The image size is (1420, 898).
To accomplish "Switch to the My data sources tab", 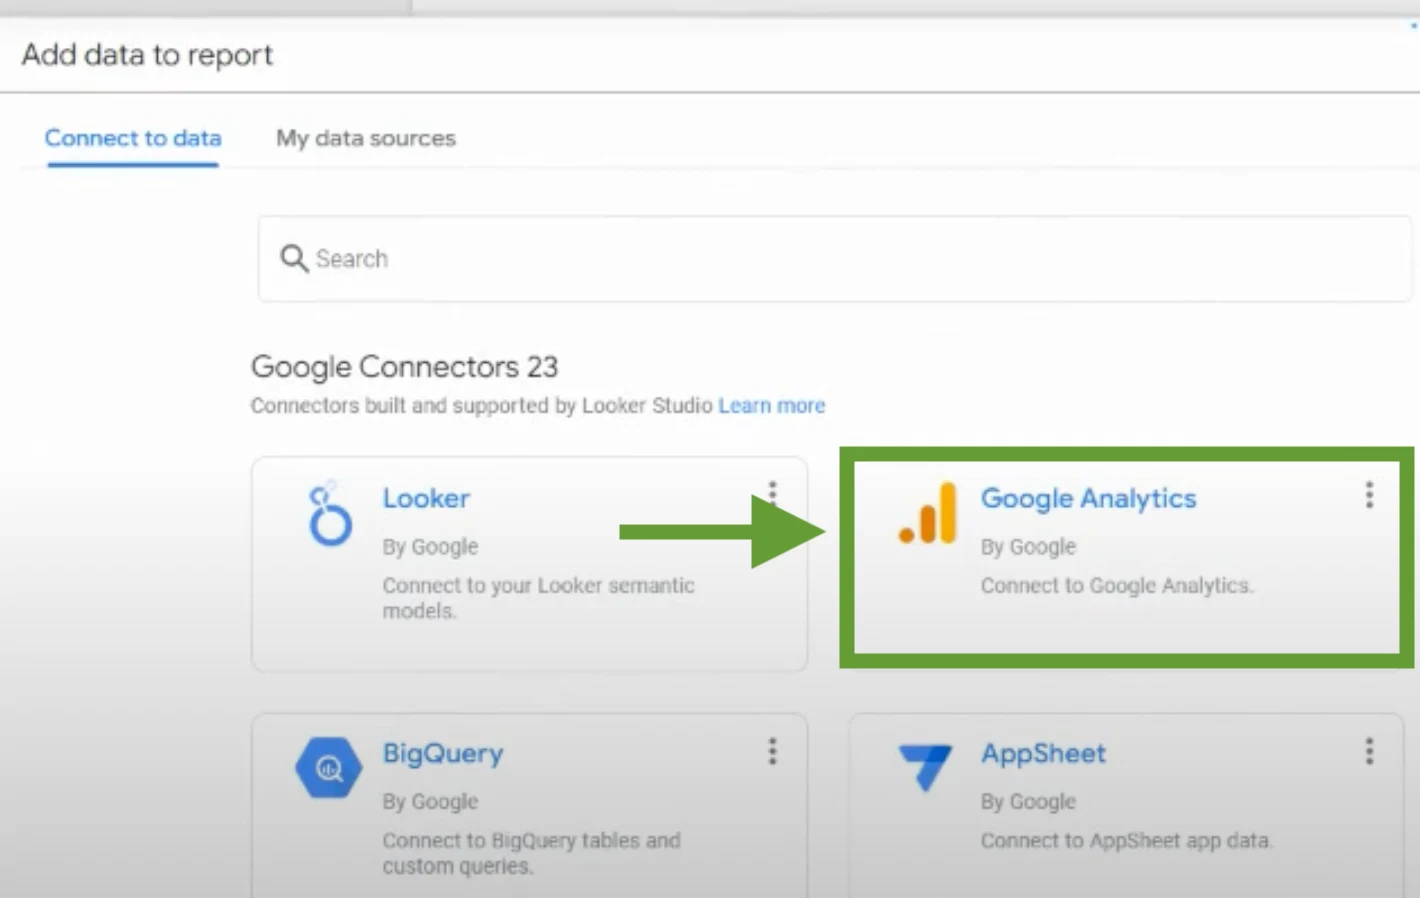I will pos(366,138).
